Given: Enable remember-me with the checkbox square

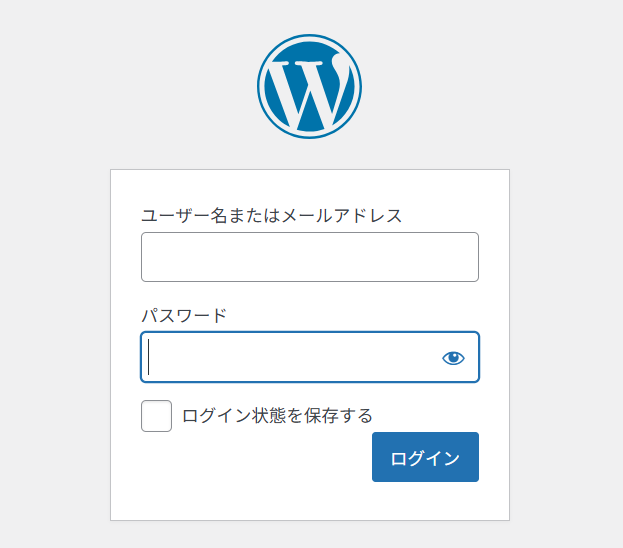Looking at the screenshot, I should click(156, 416).
